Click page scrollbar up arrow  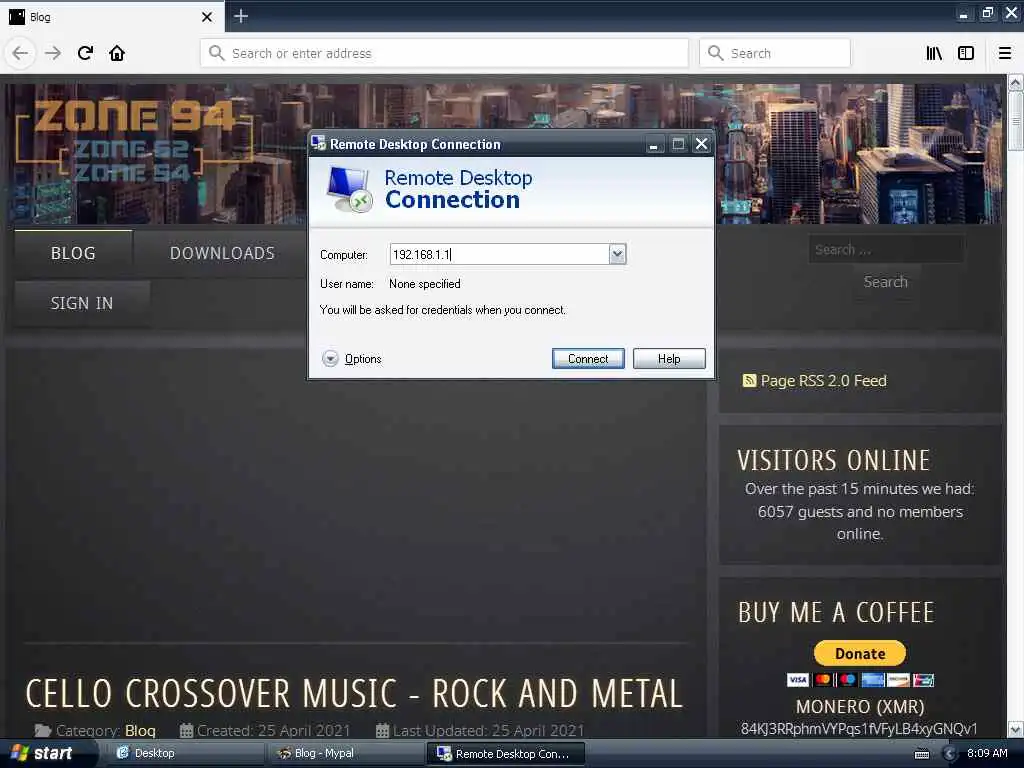click(x=1015, y=82)
